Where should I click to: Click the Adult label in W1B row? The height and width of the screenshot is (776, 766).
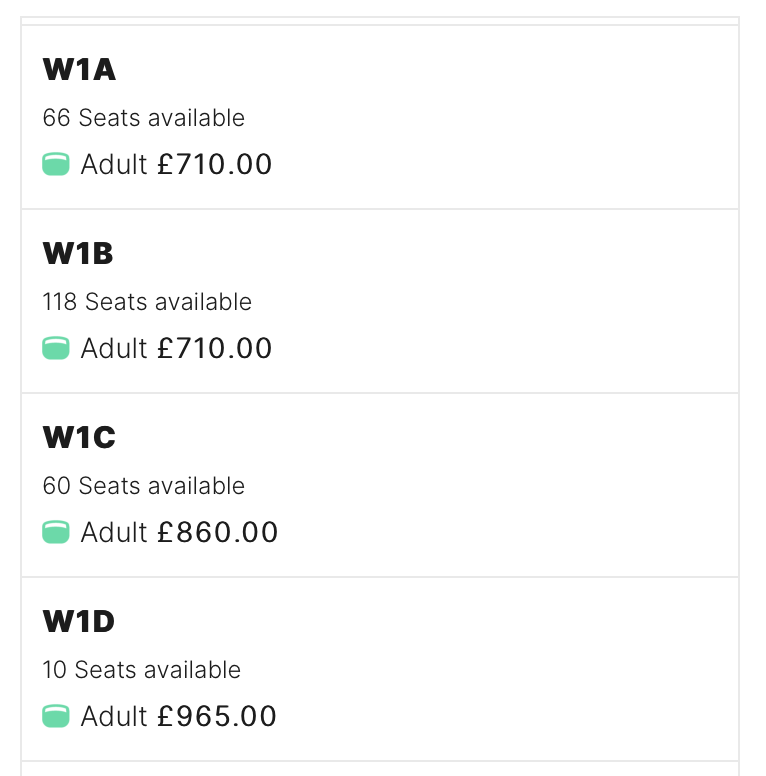pyautogui.click(x=114, y=348)
